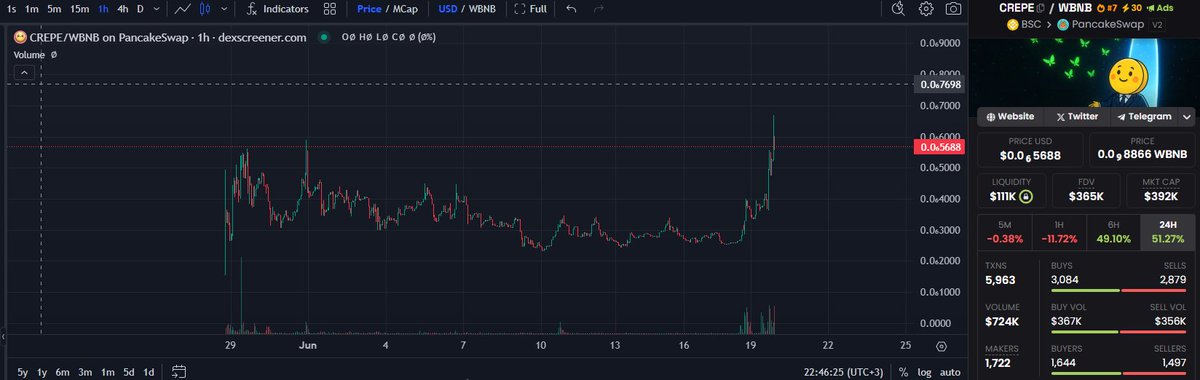The width and height of the screenshot is (1200, 380).
Task: Set the 6m date range
Action: (x=62, y=371)
